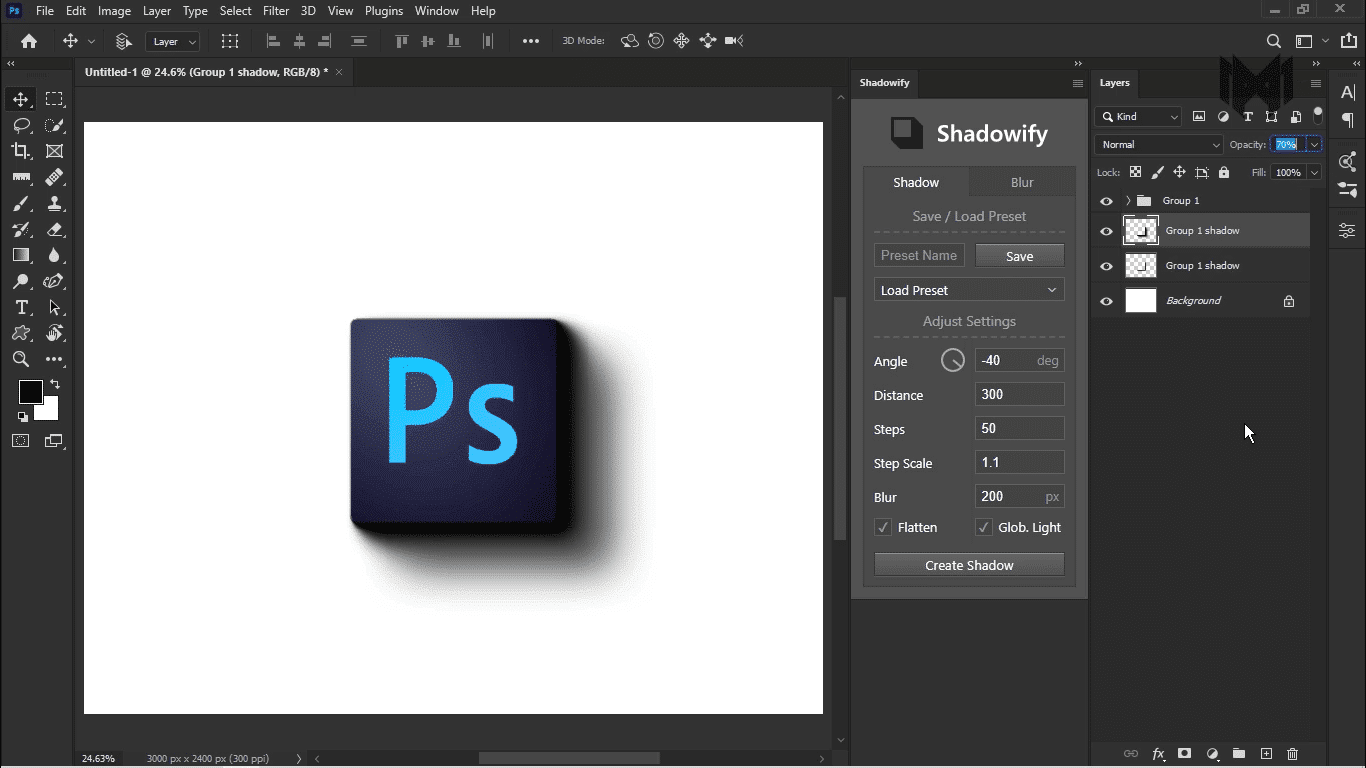Click the foreground black color swatch
Image resolution: width=1366 pixels, height=768 pixels.
tap(30, 392)
